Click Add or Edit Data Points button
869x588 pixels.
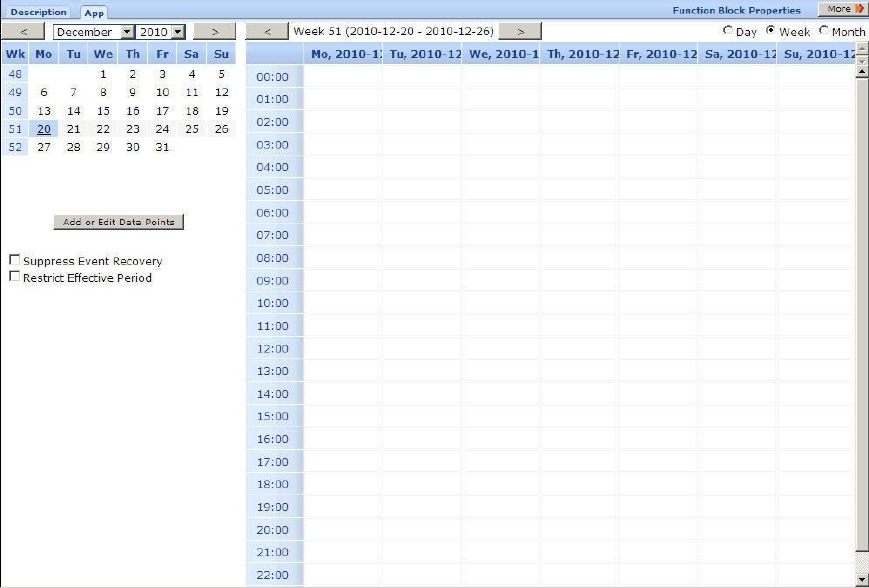(x=119, y=222)
